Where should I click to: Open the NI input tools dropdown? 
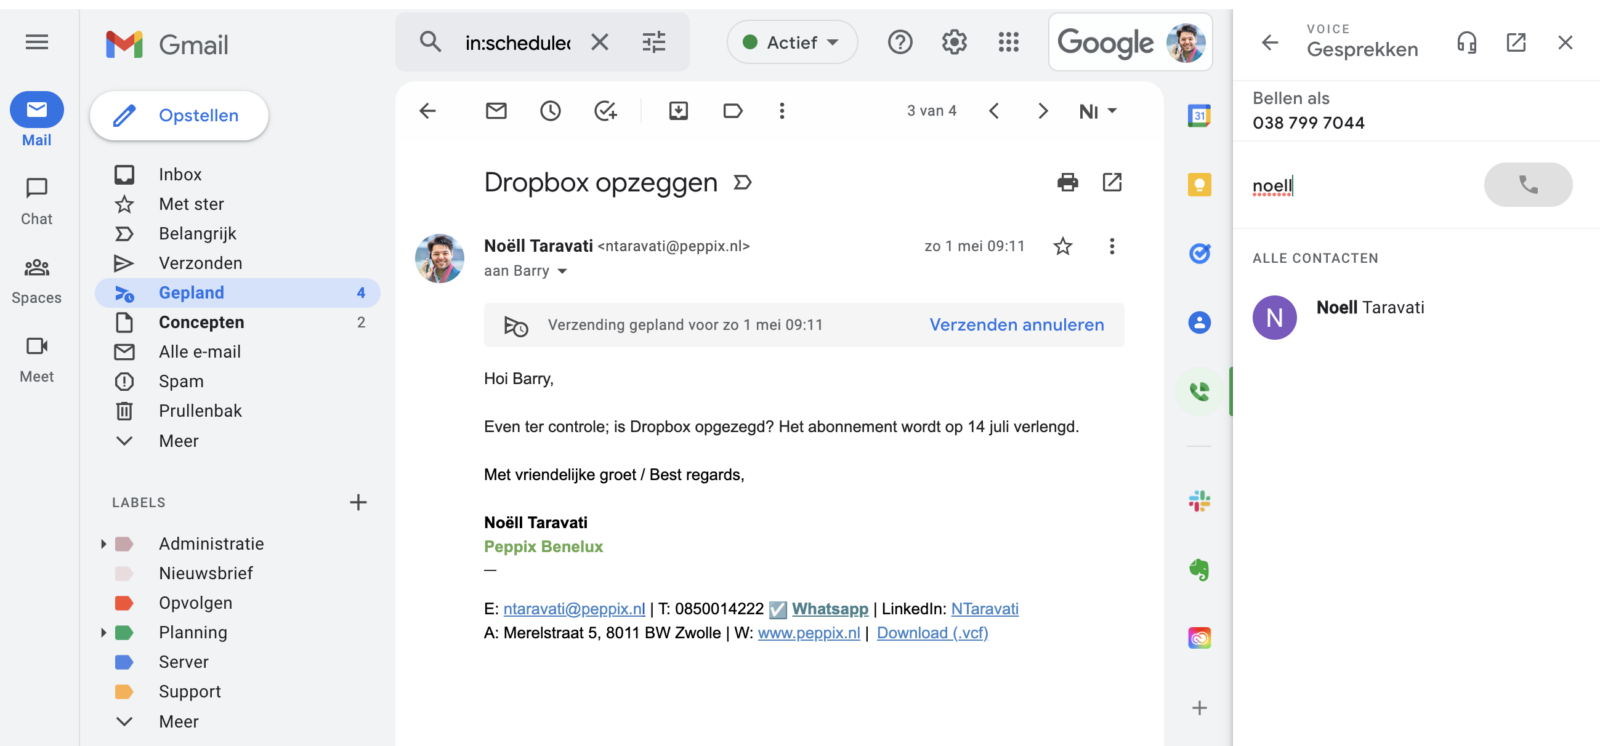tap(1098, 111)
